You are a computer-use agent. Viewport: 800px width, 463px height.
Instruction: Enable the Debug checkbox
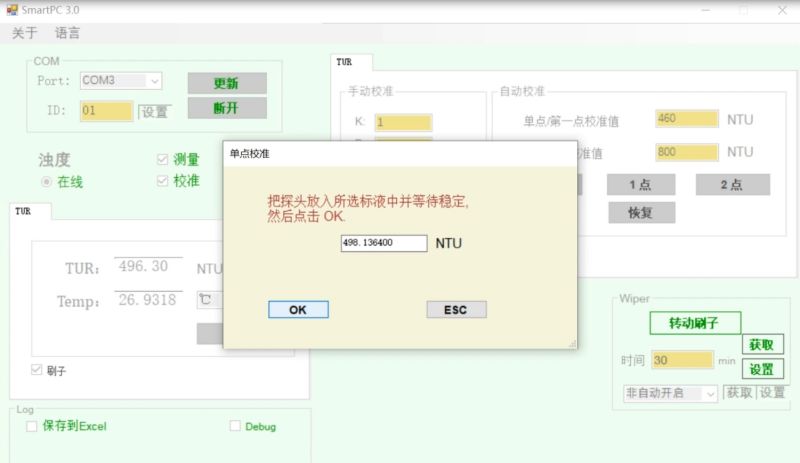235,426
